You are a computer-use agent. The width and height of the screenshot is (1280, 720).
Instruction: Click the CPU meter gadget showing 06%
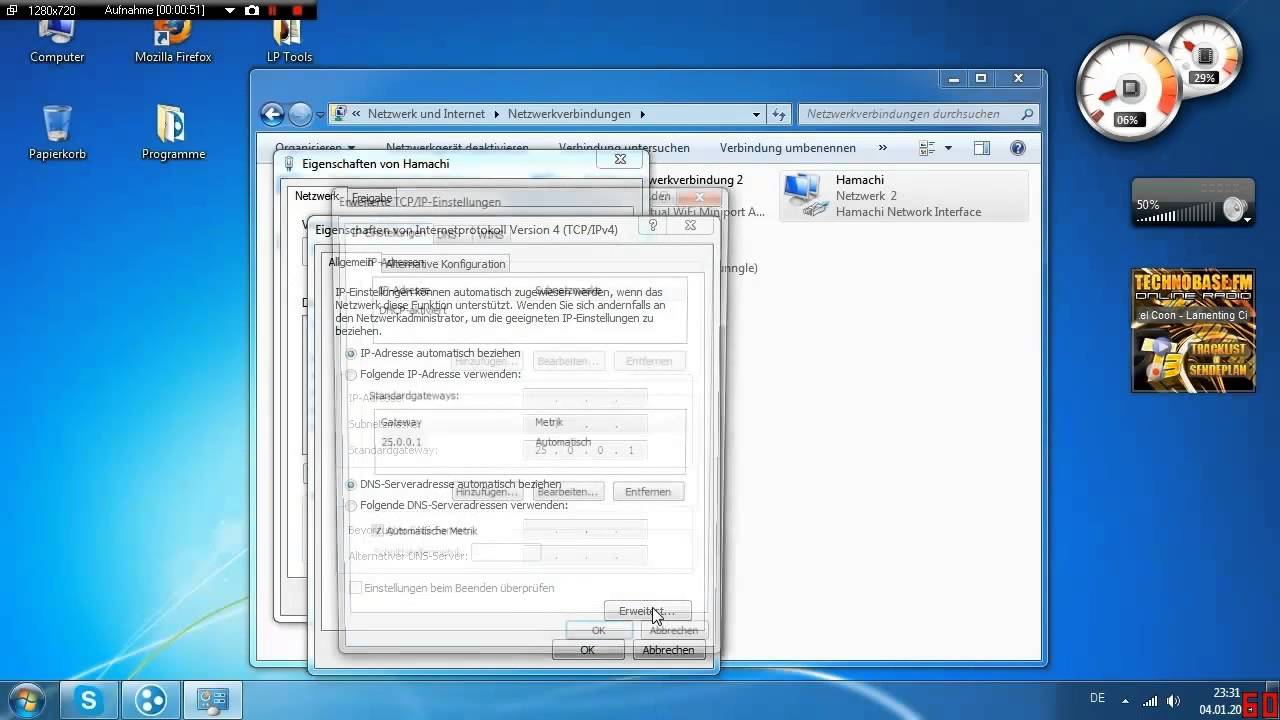click(x=1130, y=90)
